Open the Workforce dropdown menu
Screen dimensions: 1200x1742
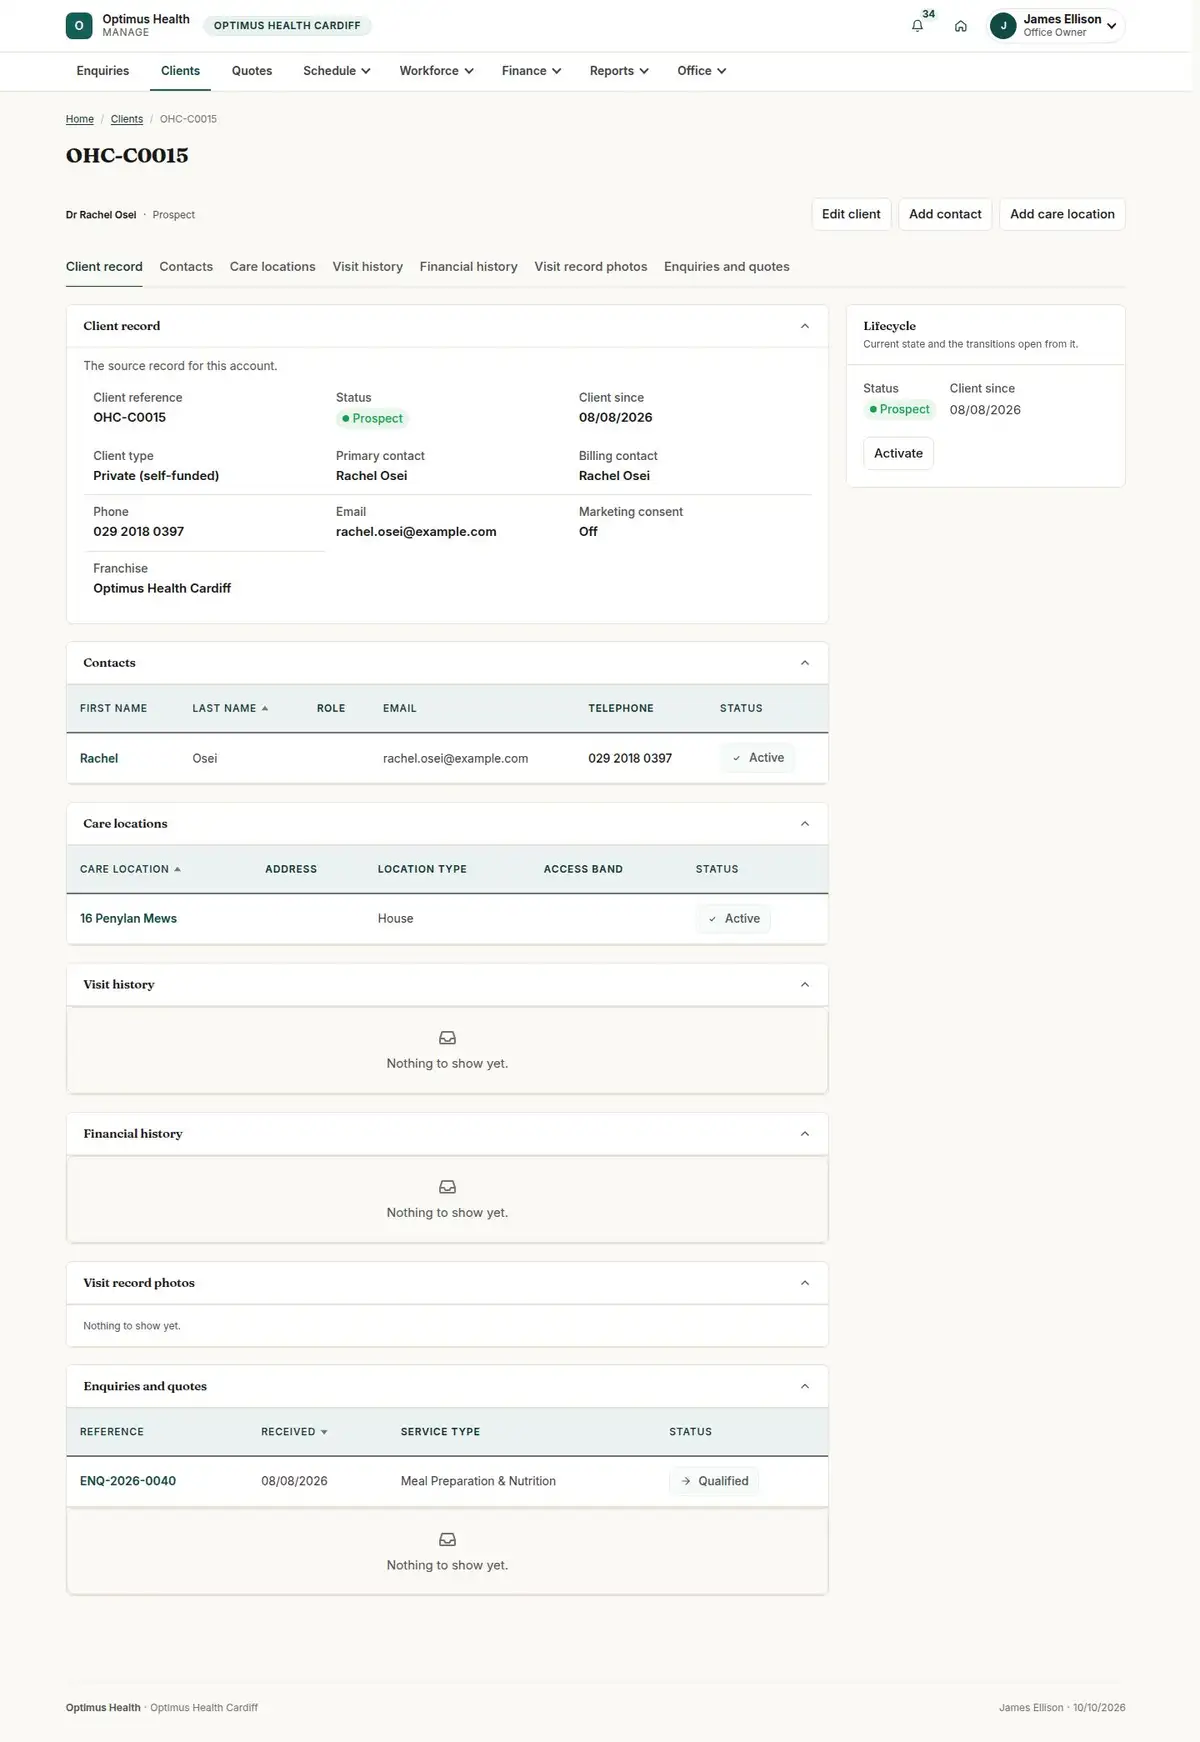point(436,71)
